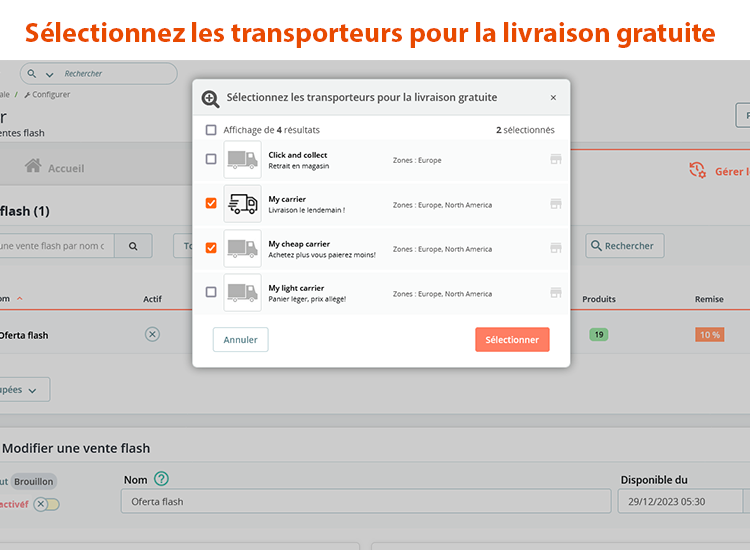Image resolution: width=750 pixels, height=550 pixels.
Task: Toggle the activation switch in the edit form
Action: (47, 504)
